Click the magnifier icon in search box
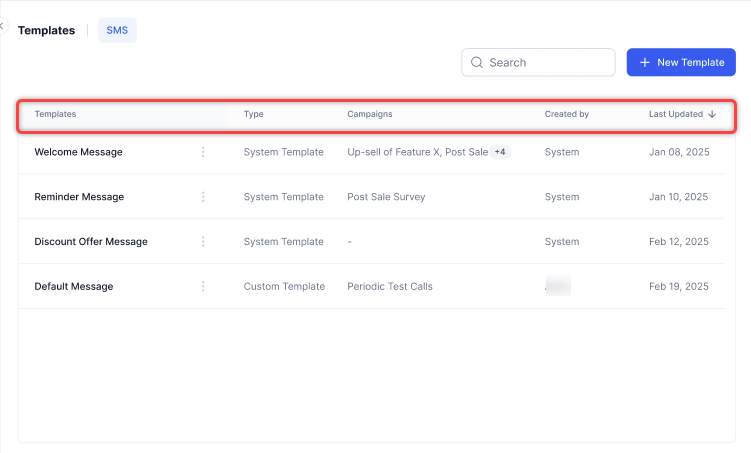Image resolution: width=751 pixels, height=453 pixels. (476, 63)
